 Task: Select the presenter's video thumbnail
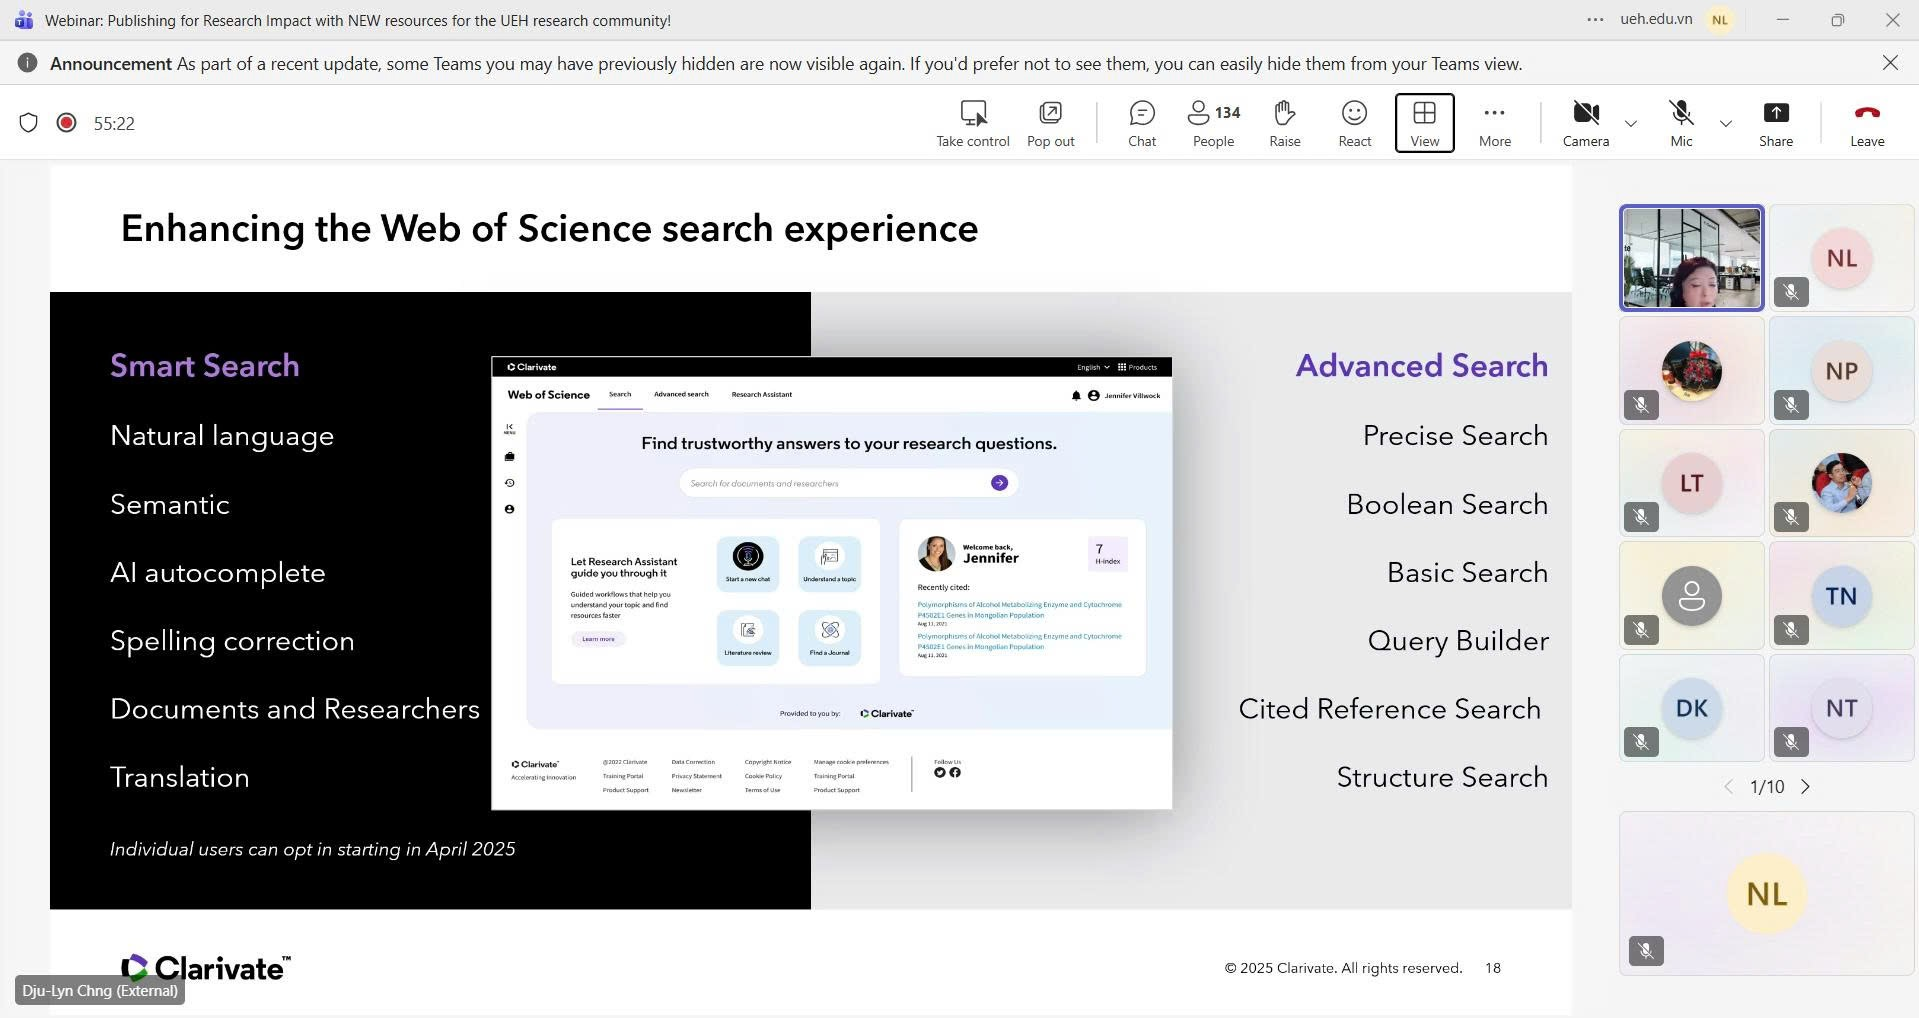click(x=1691, y=258)
